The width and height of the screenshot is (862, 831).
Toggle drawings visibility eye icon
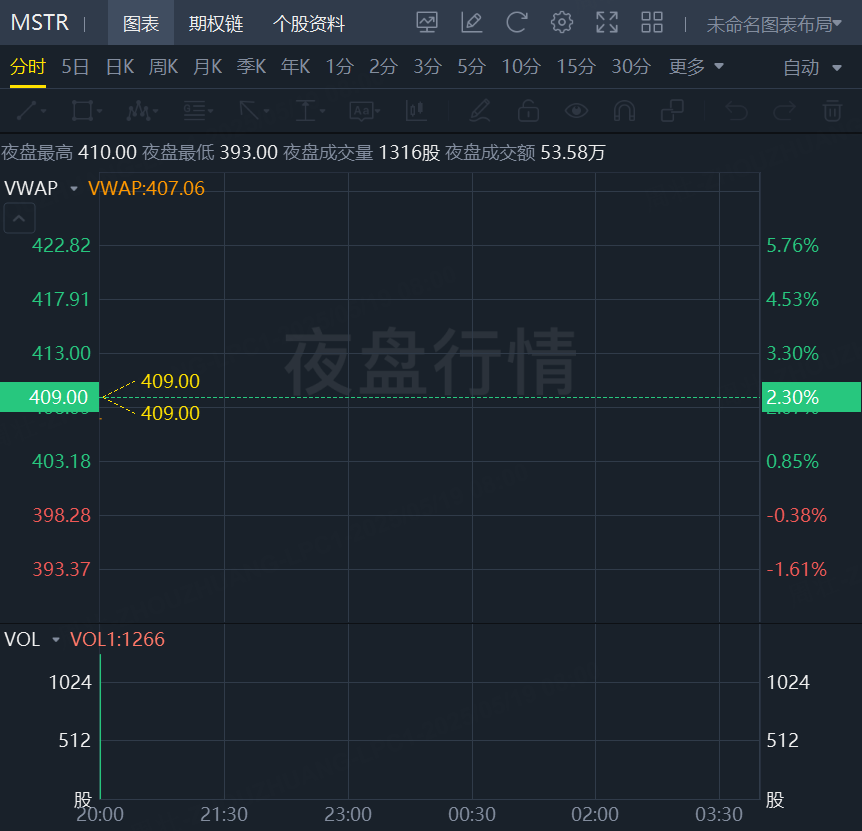pyautogui.click(x=576, y=110)
